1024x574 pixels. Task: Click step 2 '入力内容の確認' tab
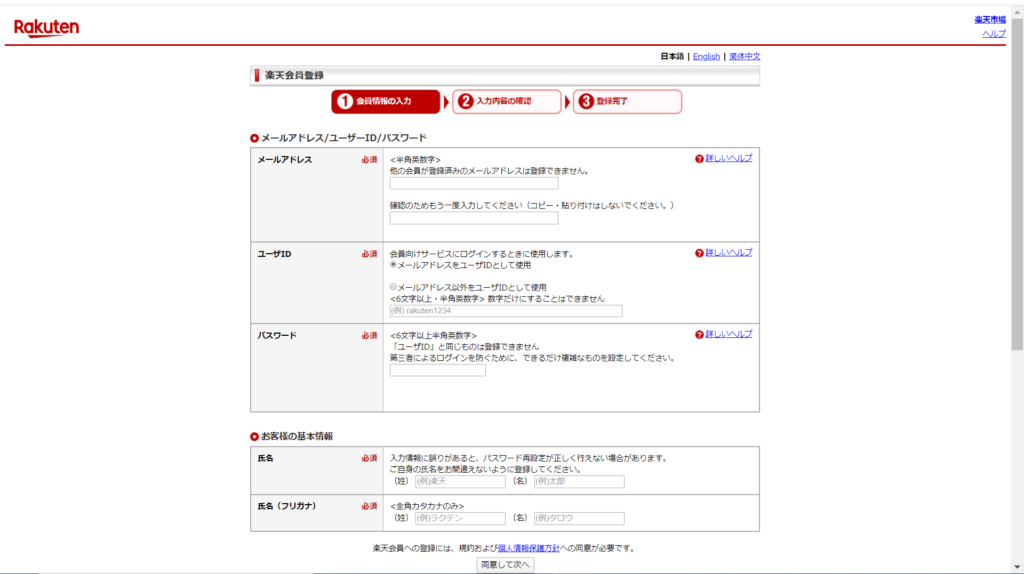[506, 101]
